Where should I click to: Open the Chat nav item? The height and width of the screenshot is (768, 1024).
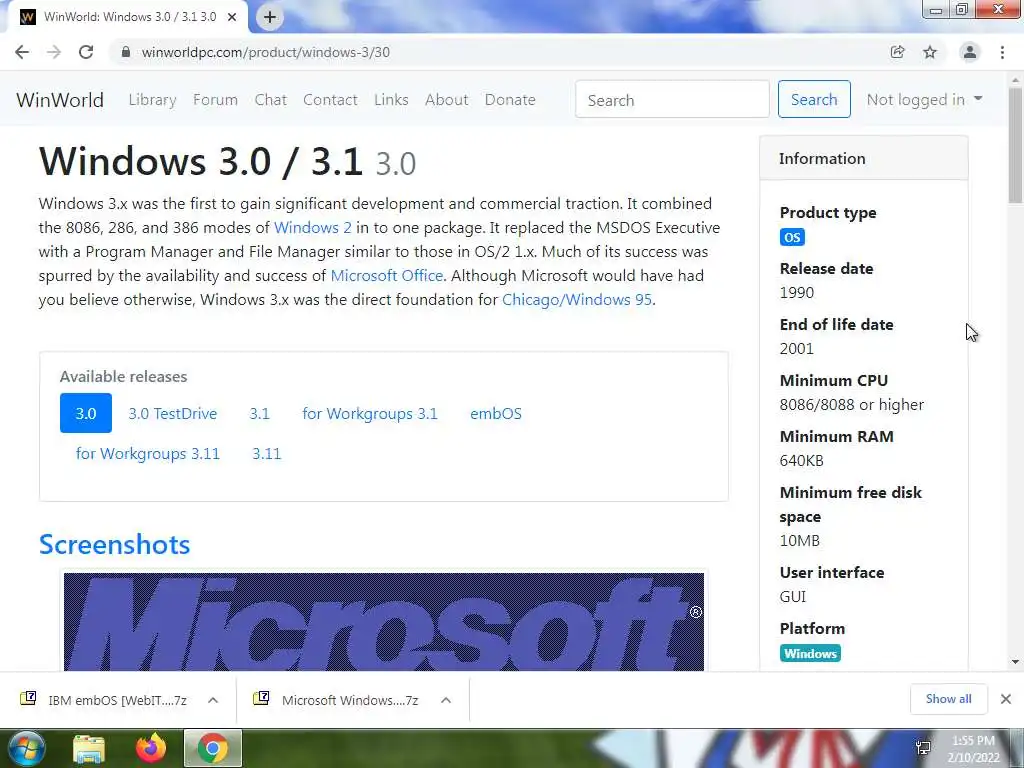coord(270,100)
